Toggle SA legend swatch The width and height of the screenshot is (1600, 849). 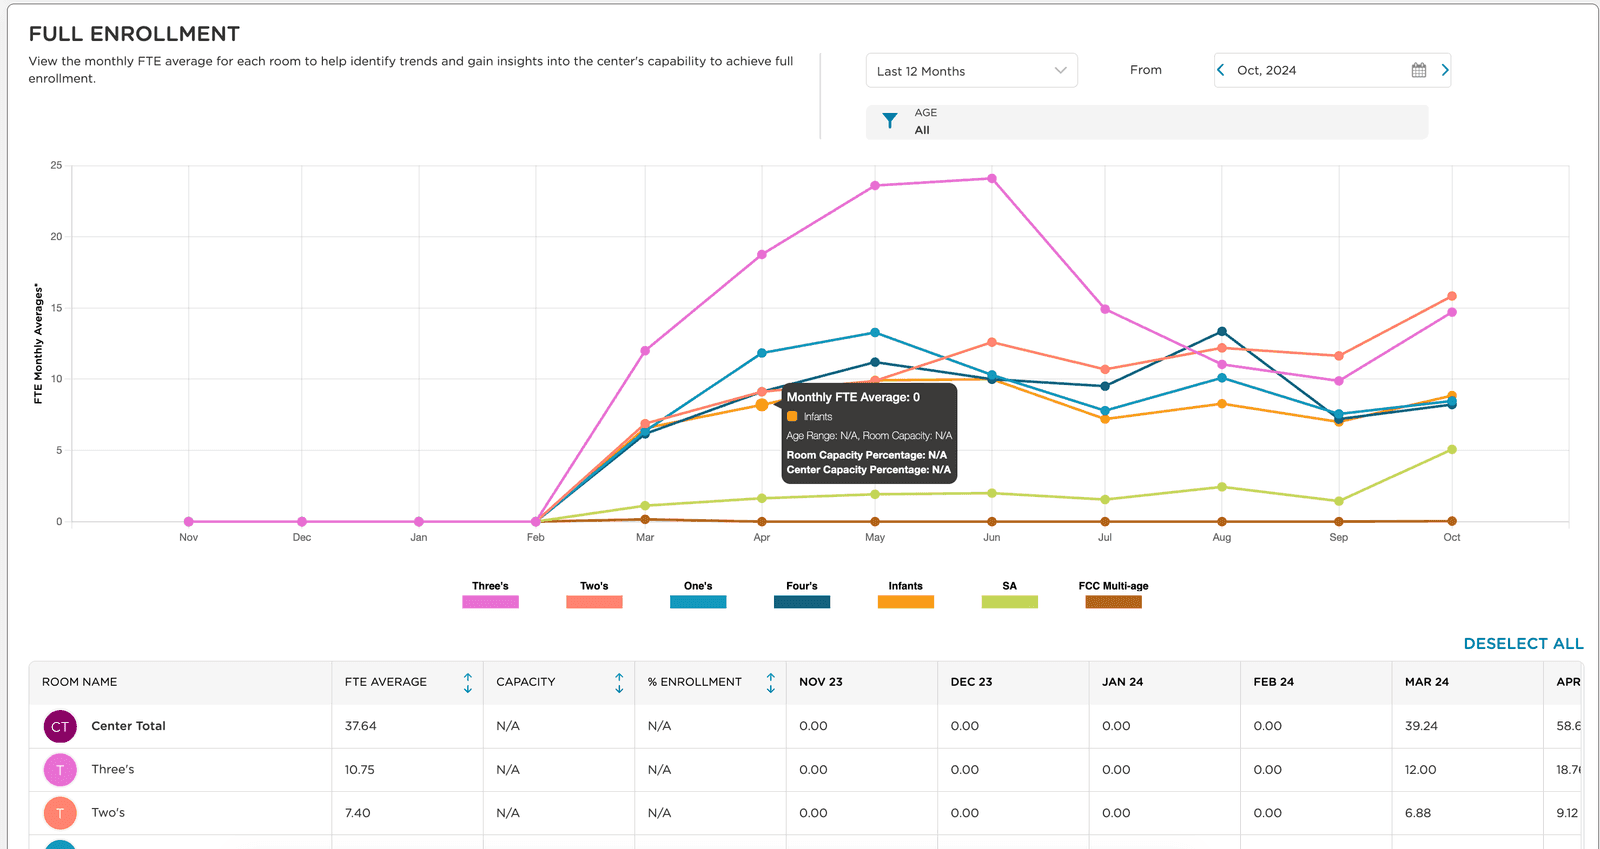(1010, 602)
